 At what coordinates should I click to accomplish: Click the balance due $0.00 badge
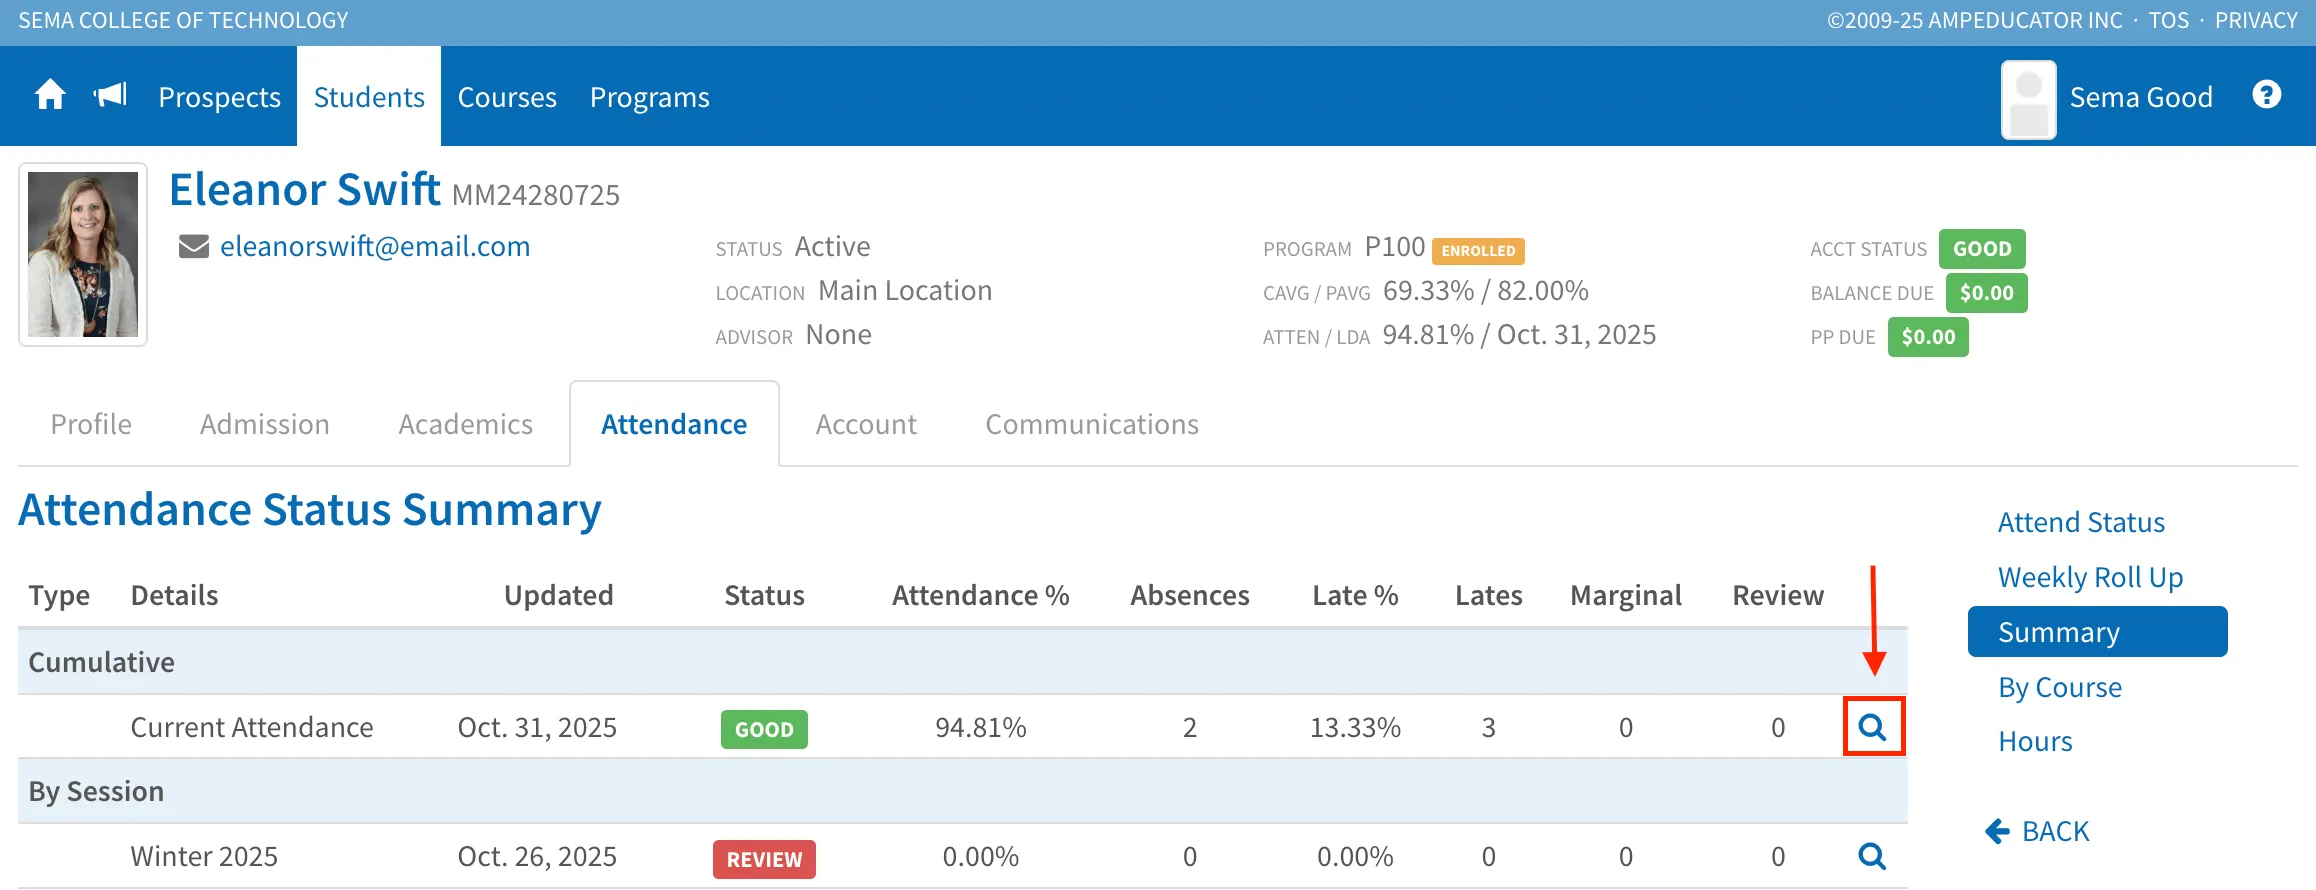[x=1986, y=293]
